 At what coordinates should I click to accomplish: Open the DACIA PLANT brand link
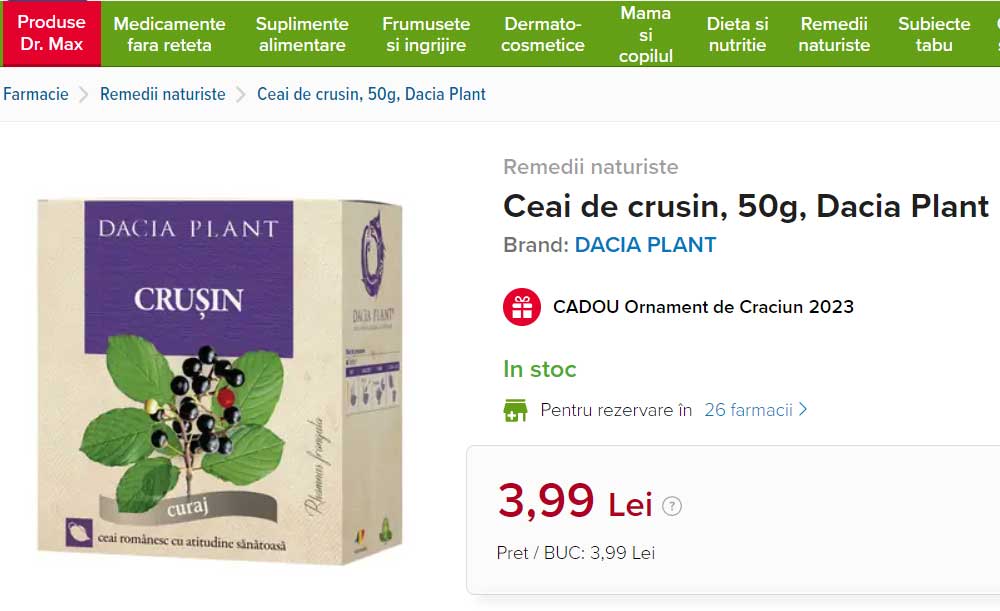point(645,245)
